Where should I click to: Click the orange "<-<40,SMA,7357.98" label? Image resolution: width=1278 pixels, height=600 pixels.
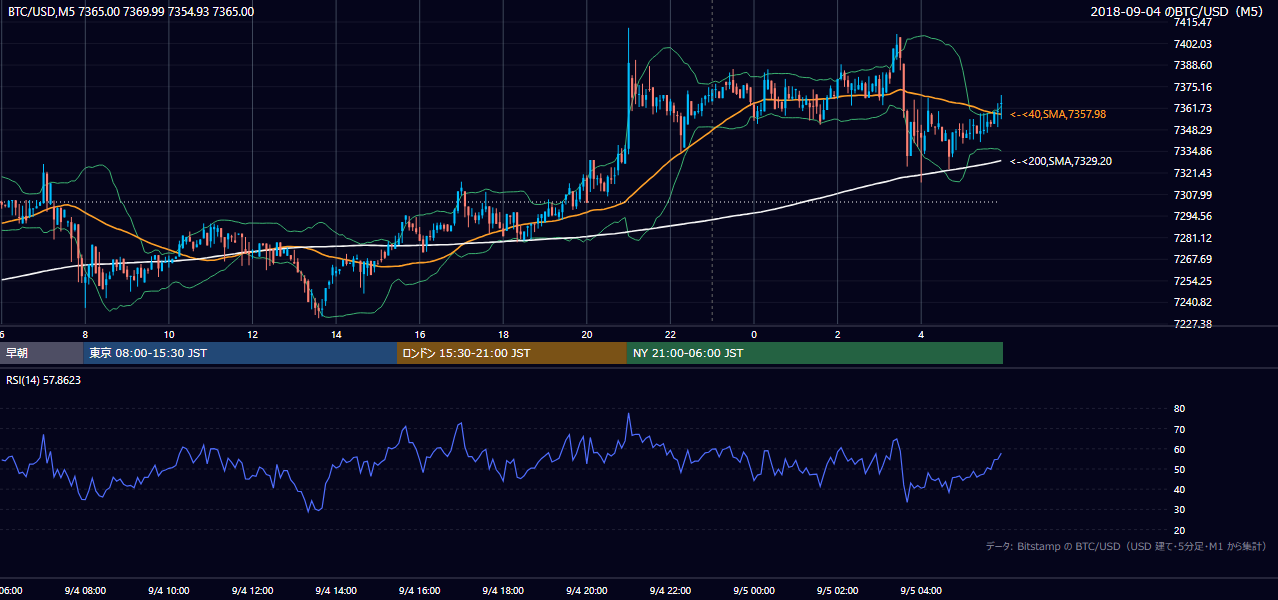[x=1058, y=115]
